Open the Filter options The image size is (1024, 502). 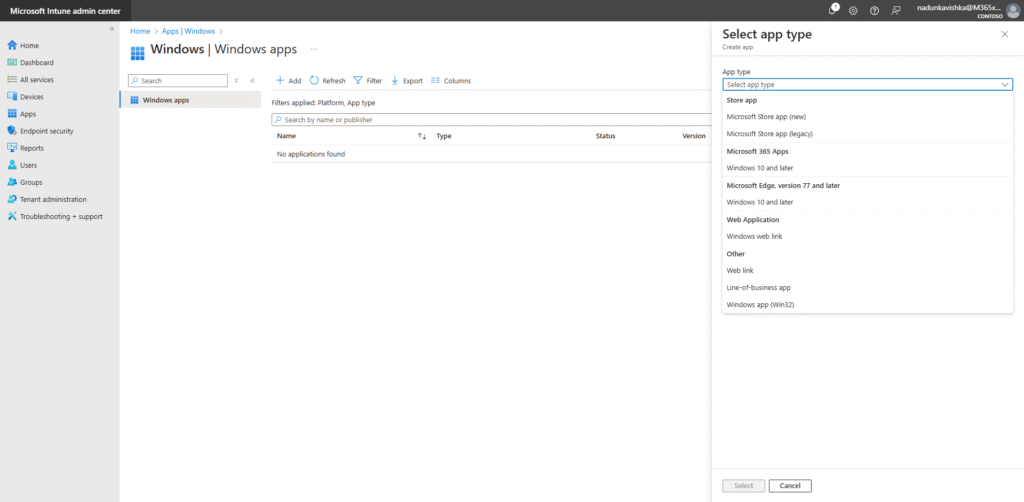[x=368, y=81]
